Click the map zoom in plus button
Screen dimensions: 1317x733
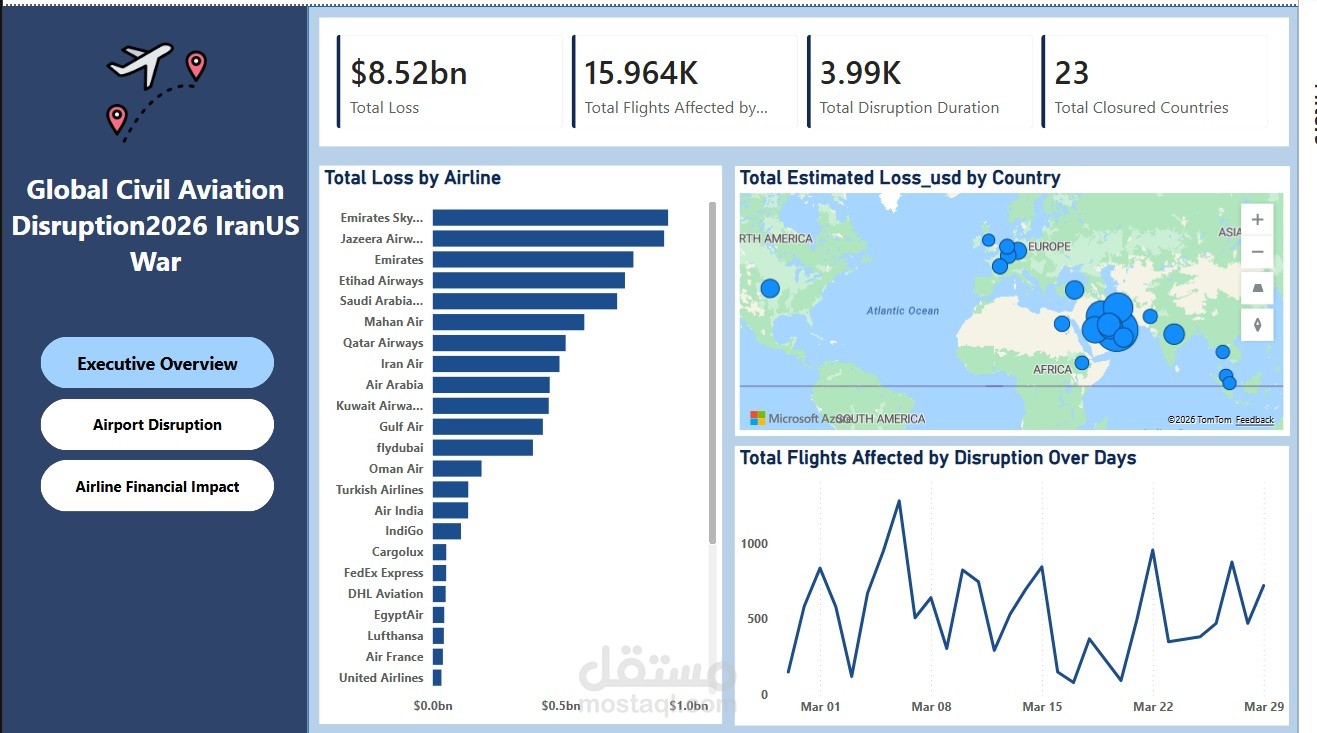point(1257,219)
